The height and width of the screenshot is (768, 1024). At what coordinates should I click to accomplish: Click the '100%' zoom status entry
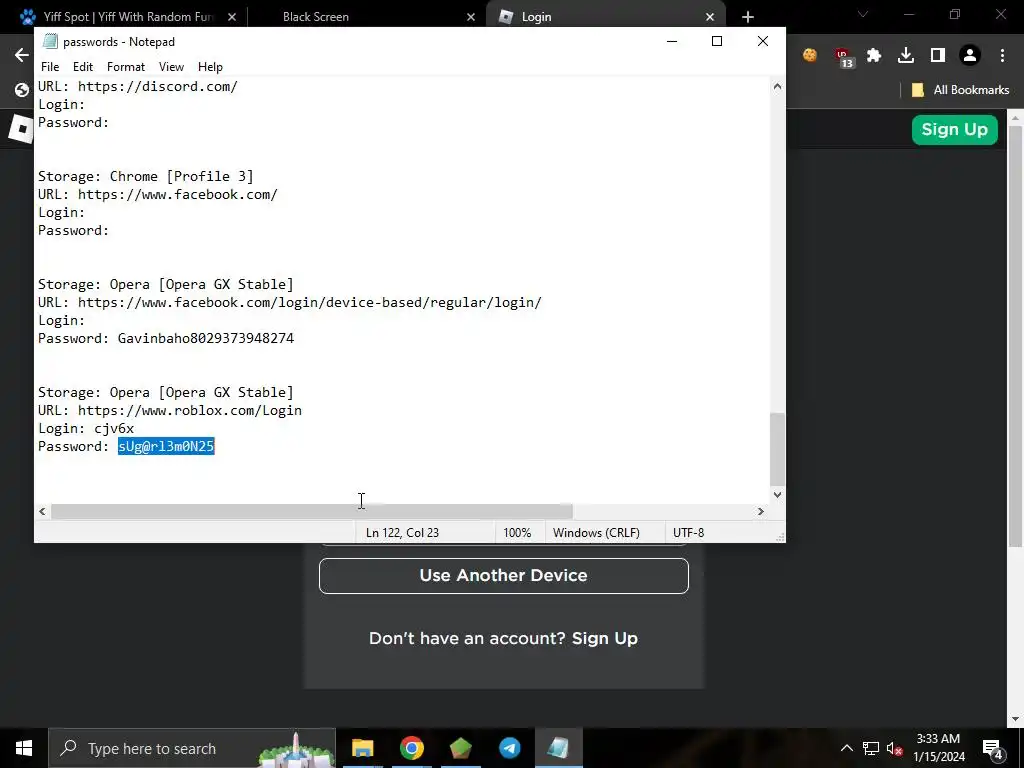coord(517,532)
